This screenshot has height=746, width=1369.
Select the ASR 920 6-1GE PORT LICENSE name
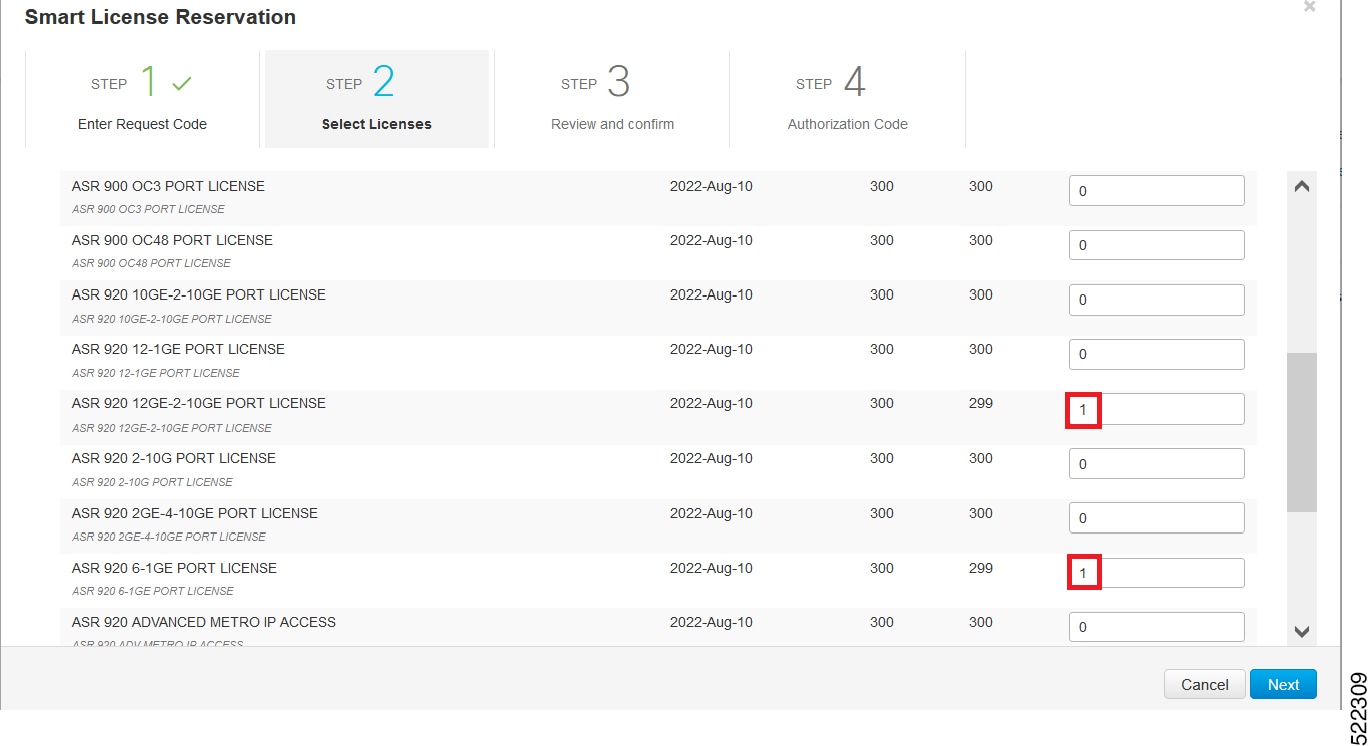(x=174, y=568)
